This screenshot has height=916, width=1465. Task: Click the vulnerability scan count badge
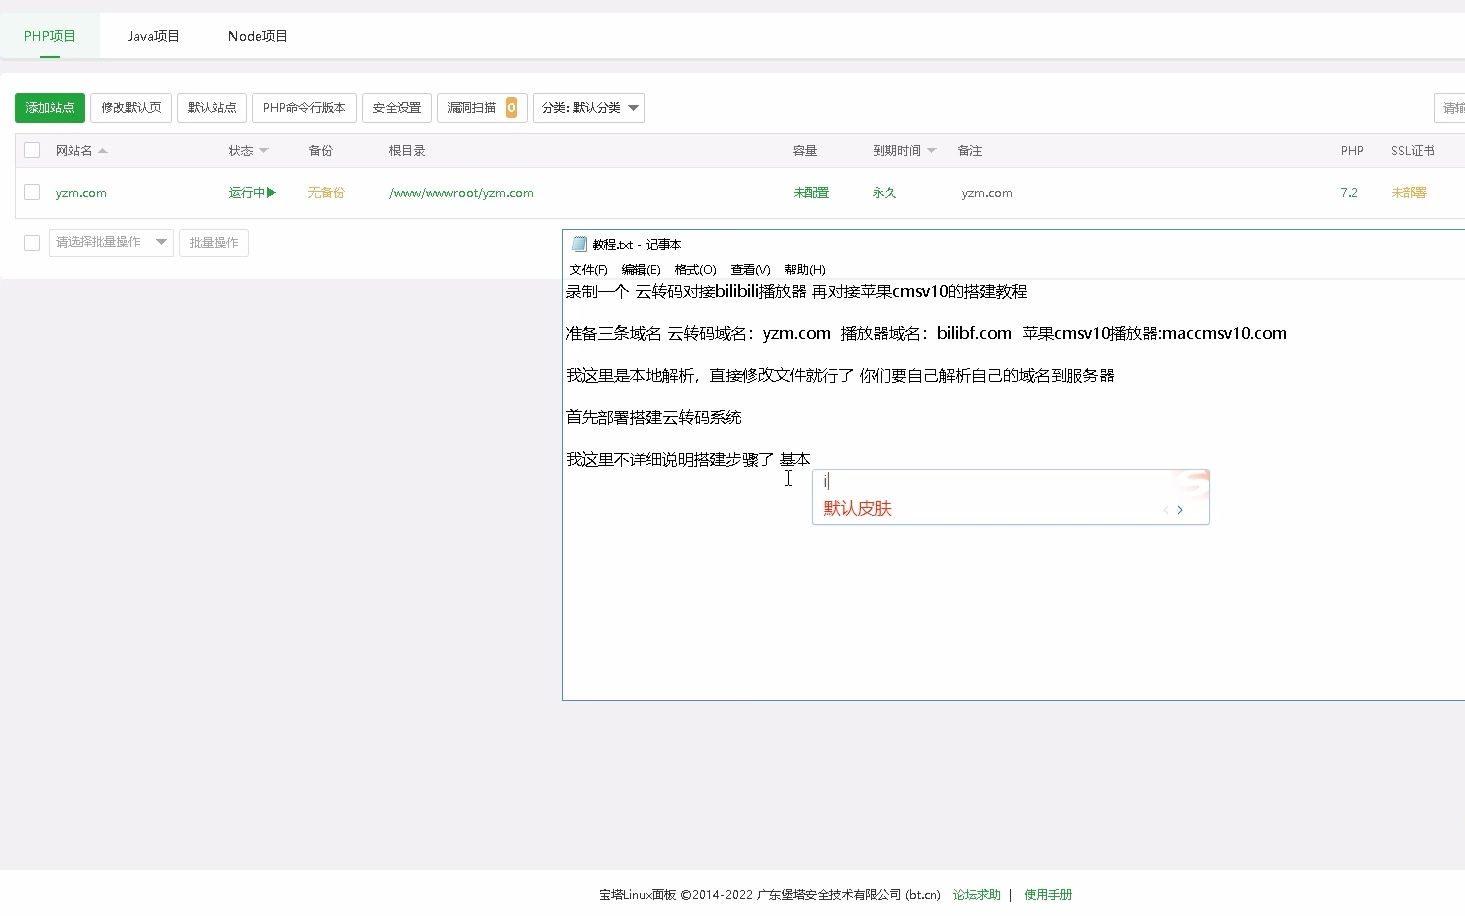click(511, 108)
